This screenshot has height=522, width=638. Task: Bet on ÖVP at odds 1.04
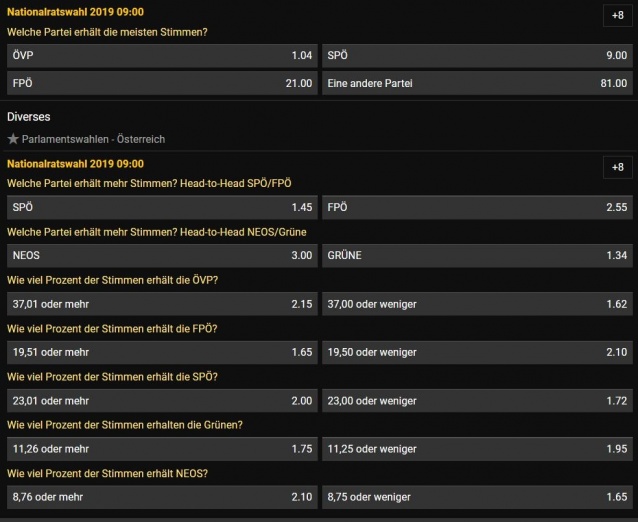click(x=162, y=55)
